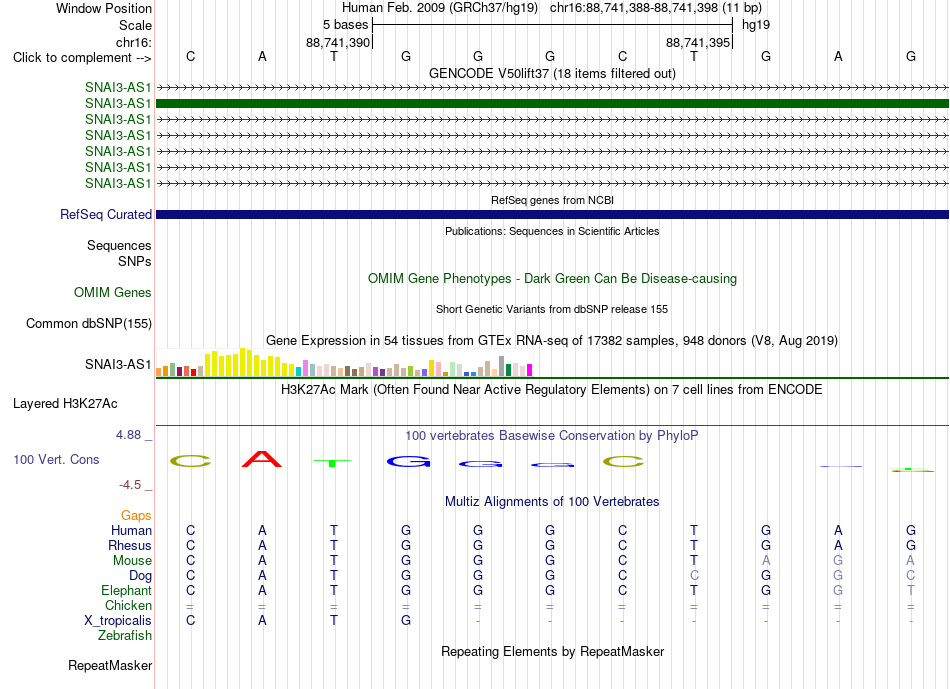
Task: Click the Zebrafish alignment row label
Action: point(125,636)
